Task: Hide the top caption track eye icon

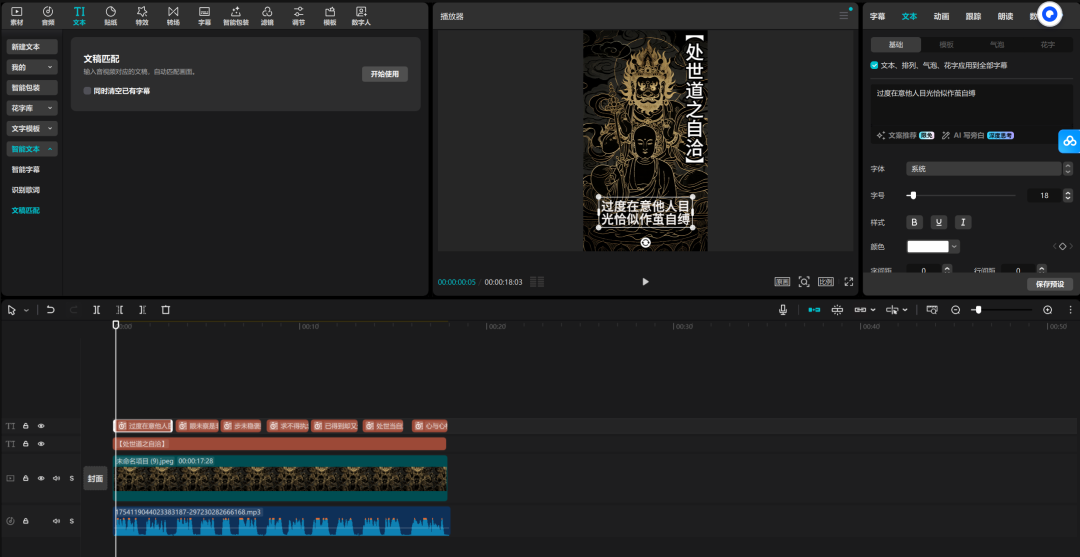Action: [x=41, y=426]
